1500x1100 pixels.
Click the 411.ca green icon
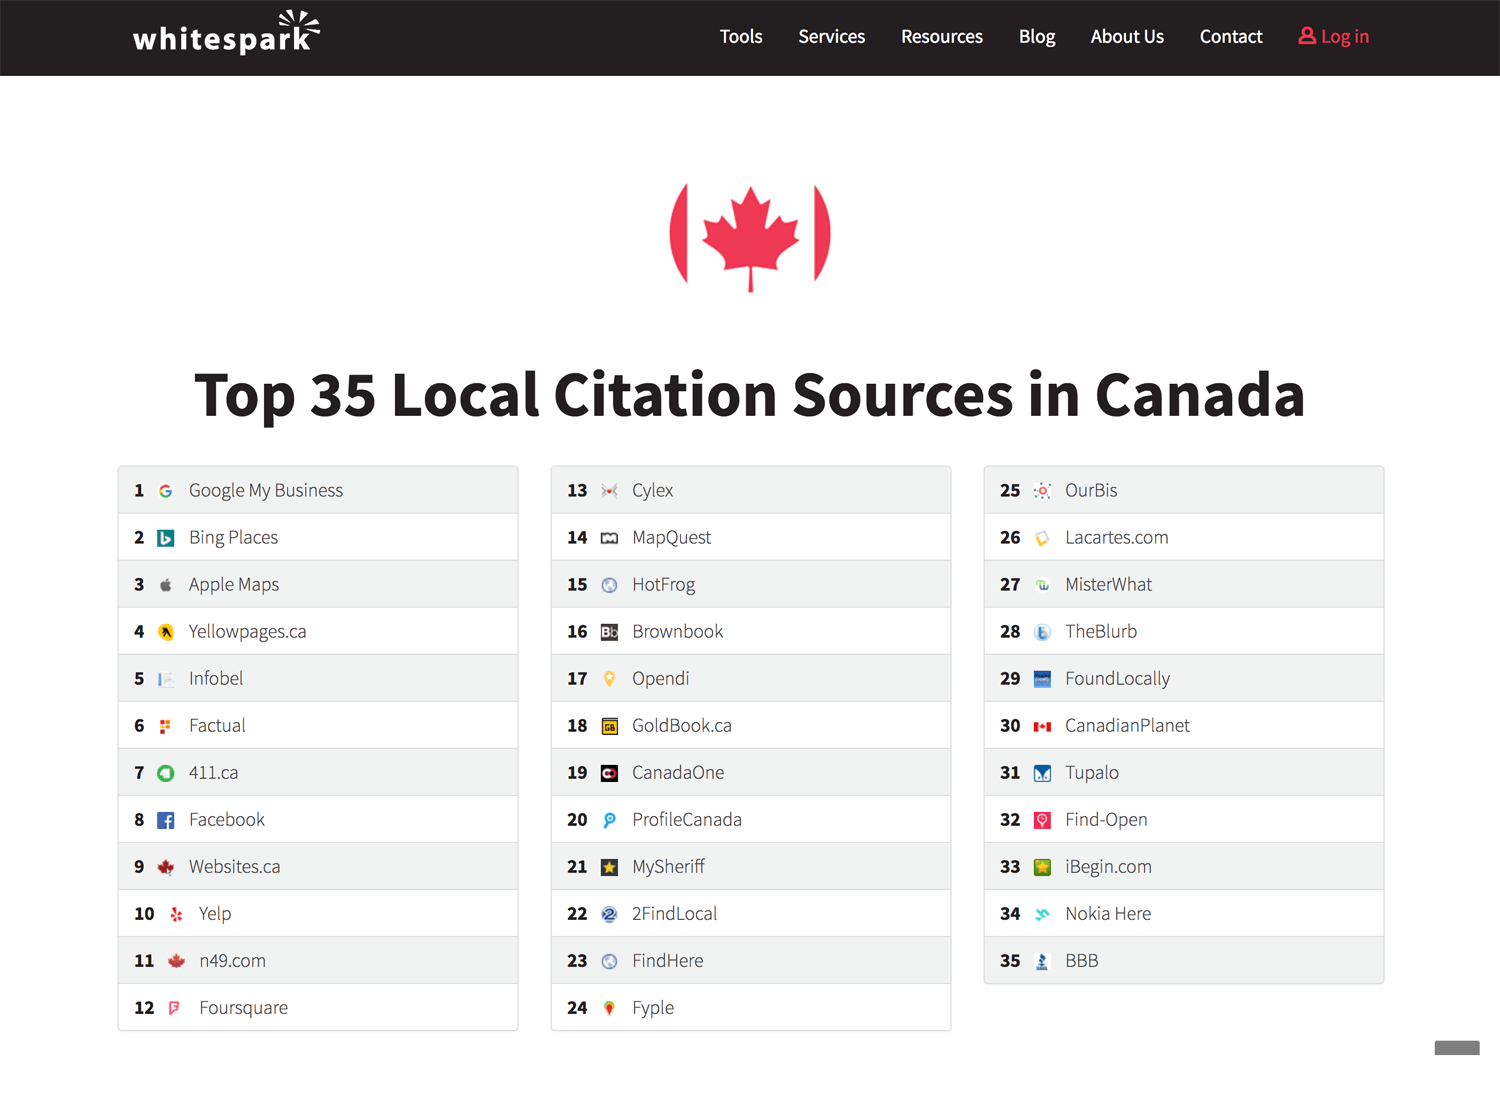[166, 773]
